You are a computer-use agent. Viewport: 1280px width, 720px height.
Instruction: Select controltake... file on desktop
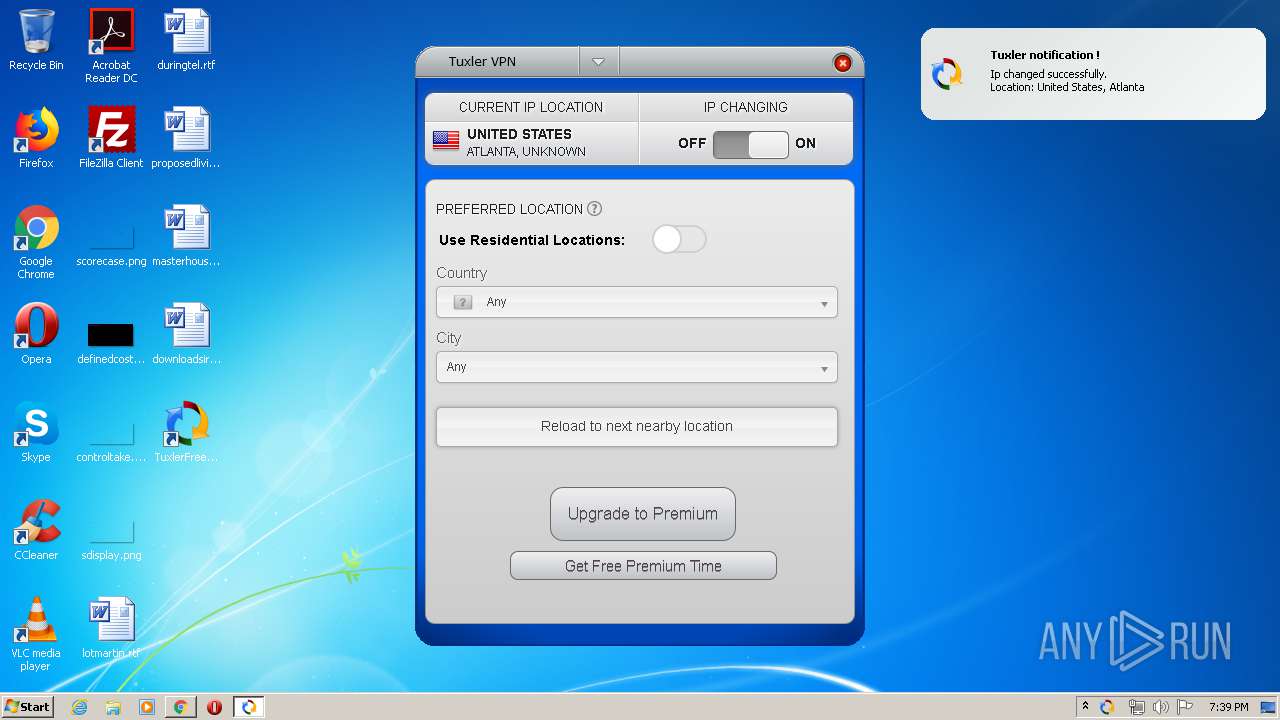[x=111, y=440]
